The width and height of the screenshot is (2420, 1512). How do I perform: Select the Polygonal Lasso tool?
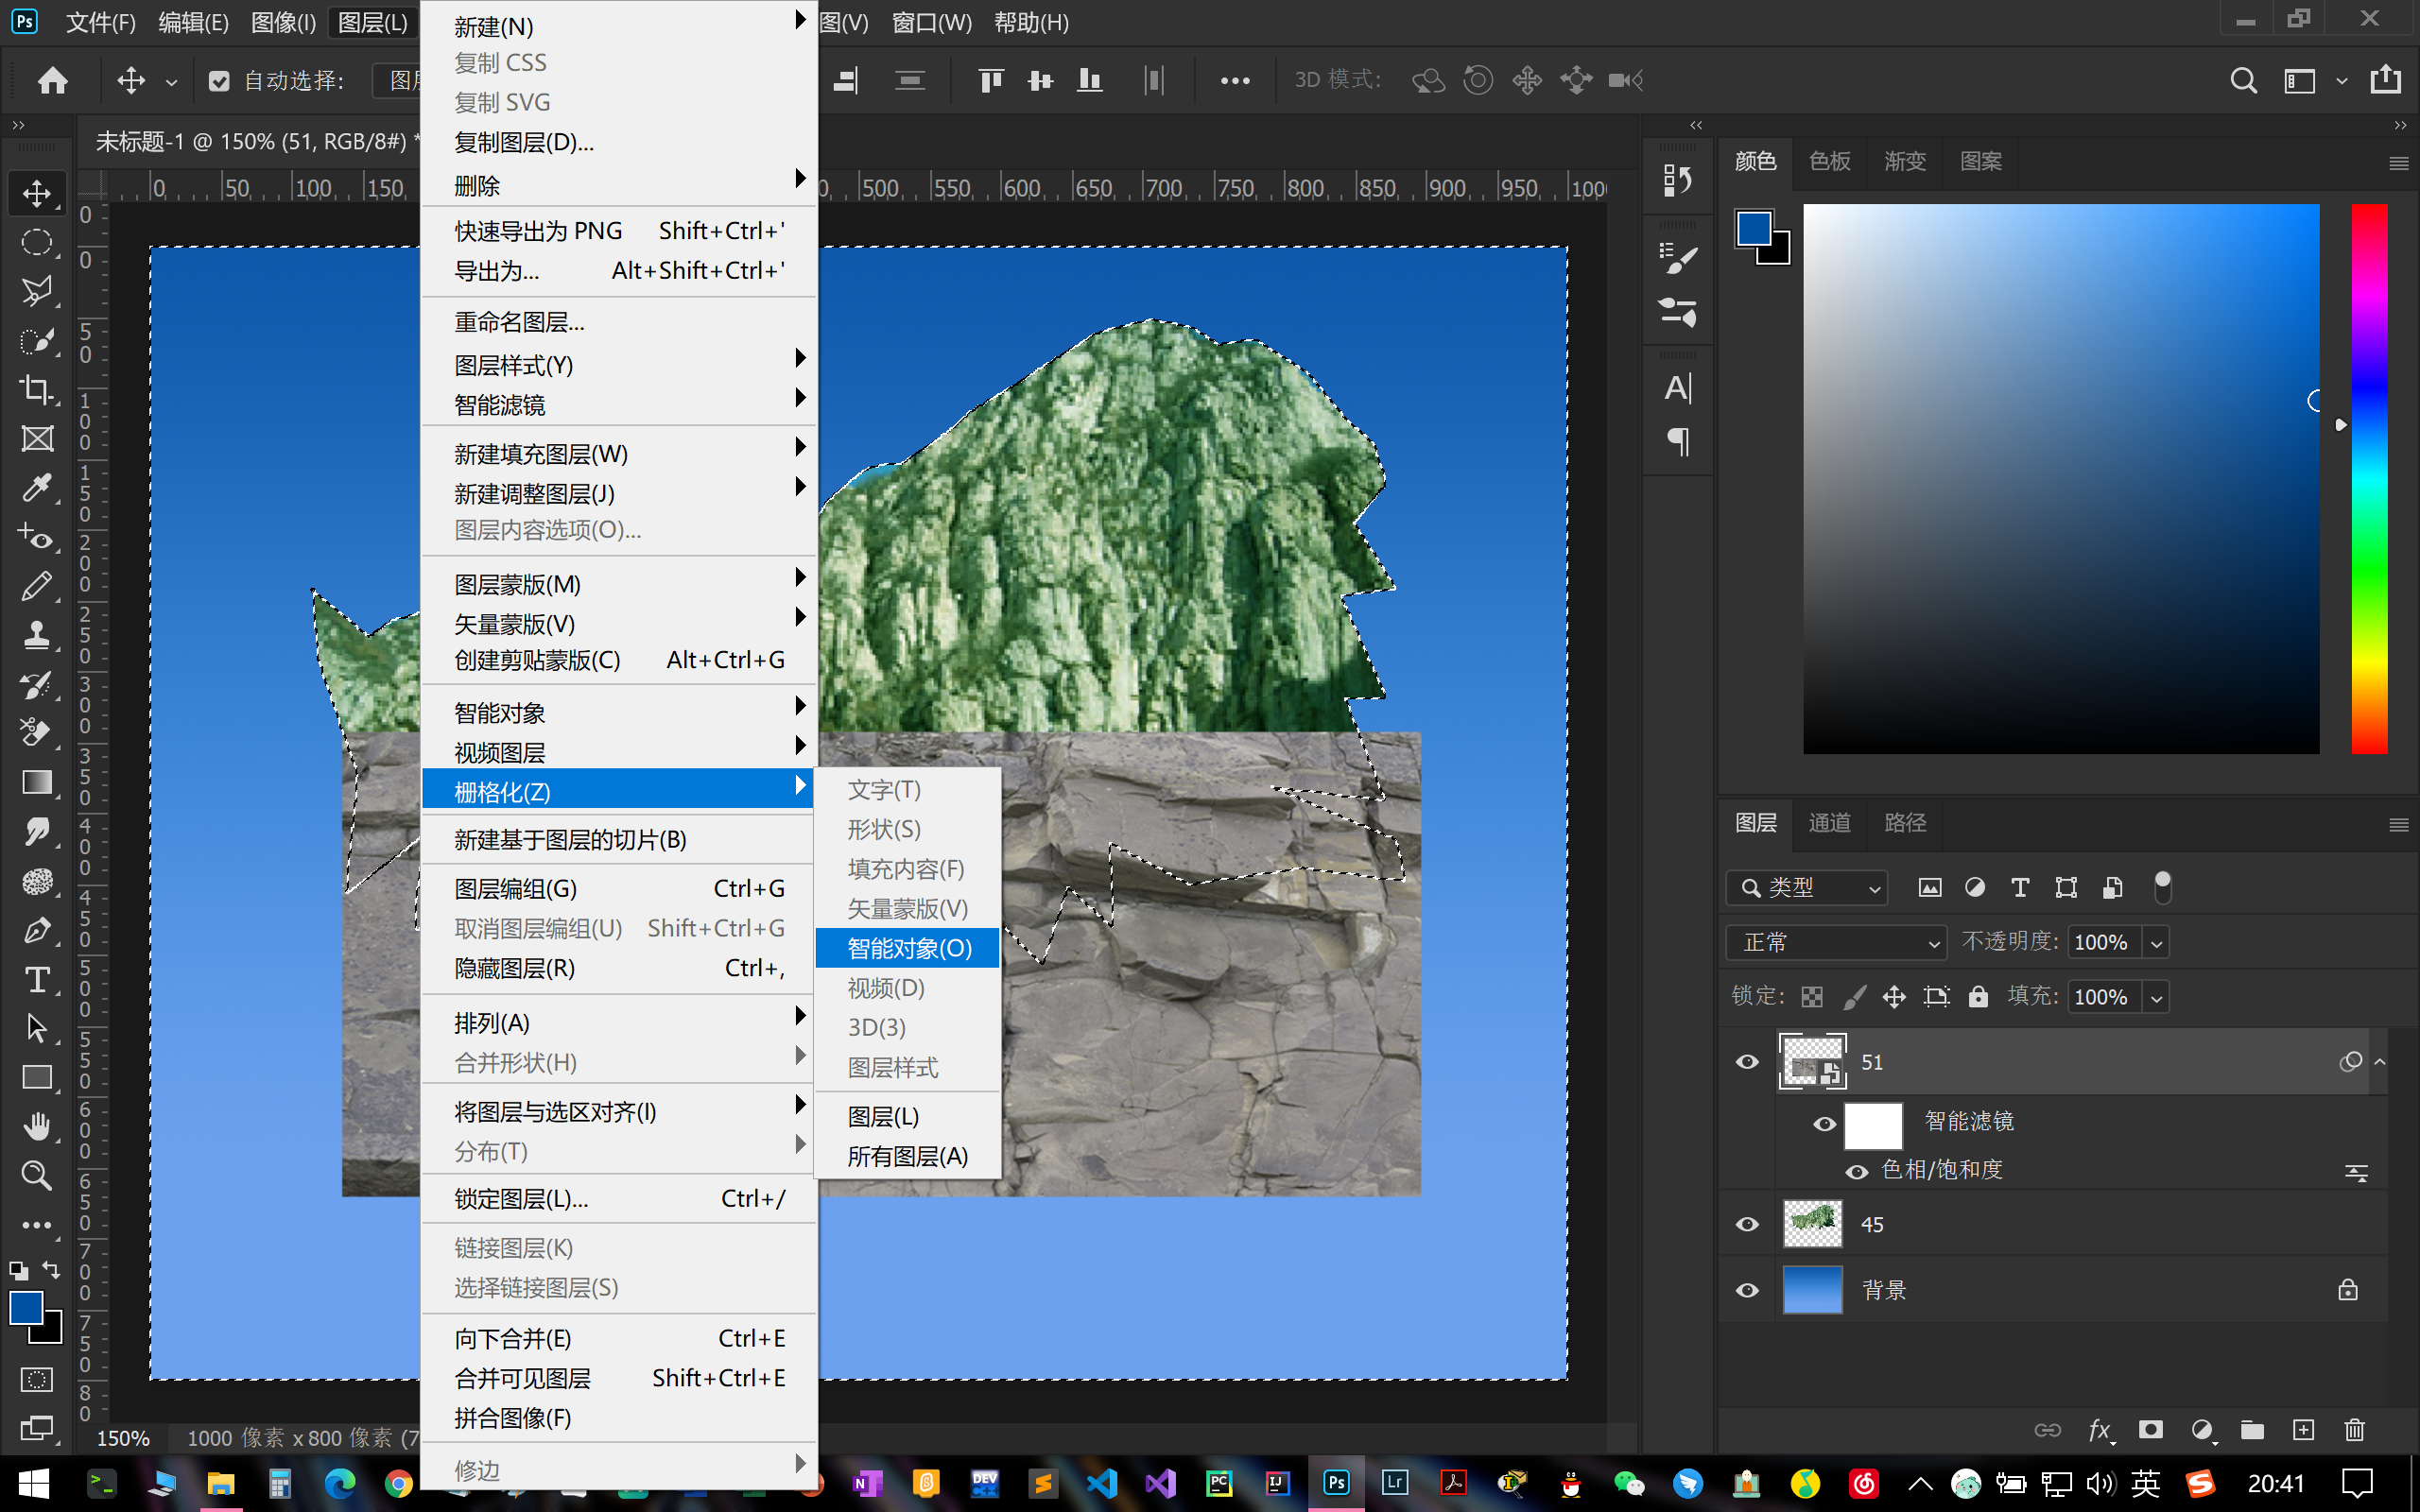[37, 291]
